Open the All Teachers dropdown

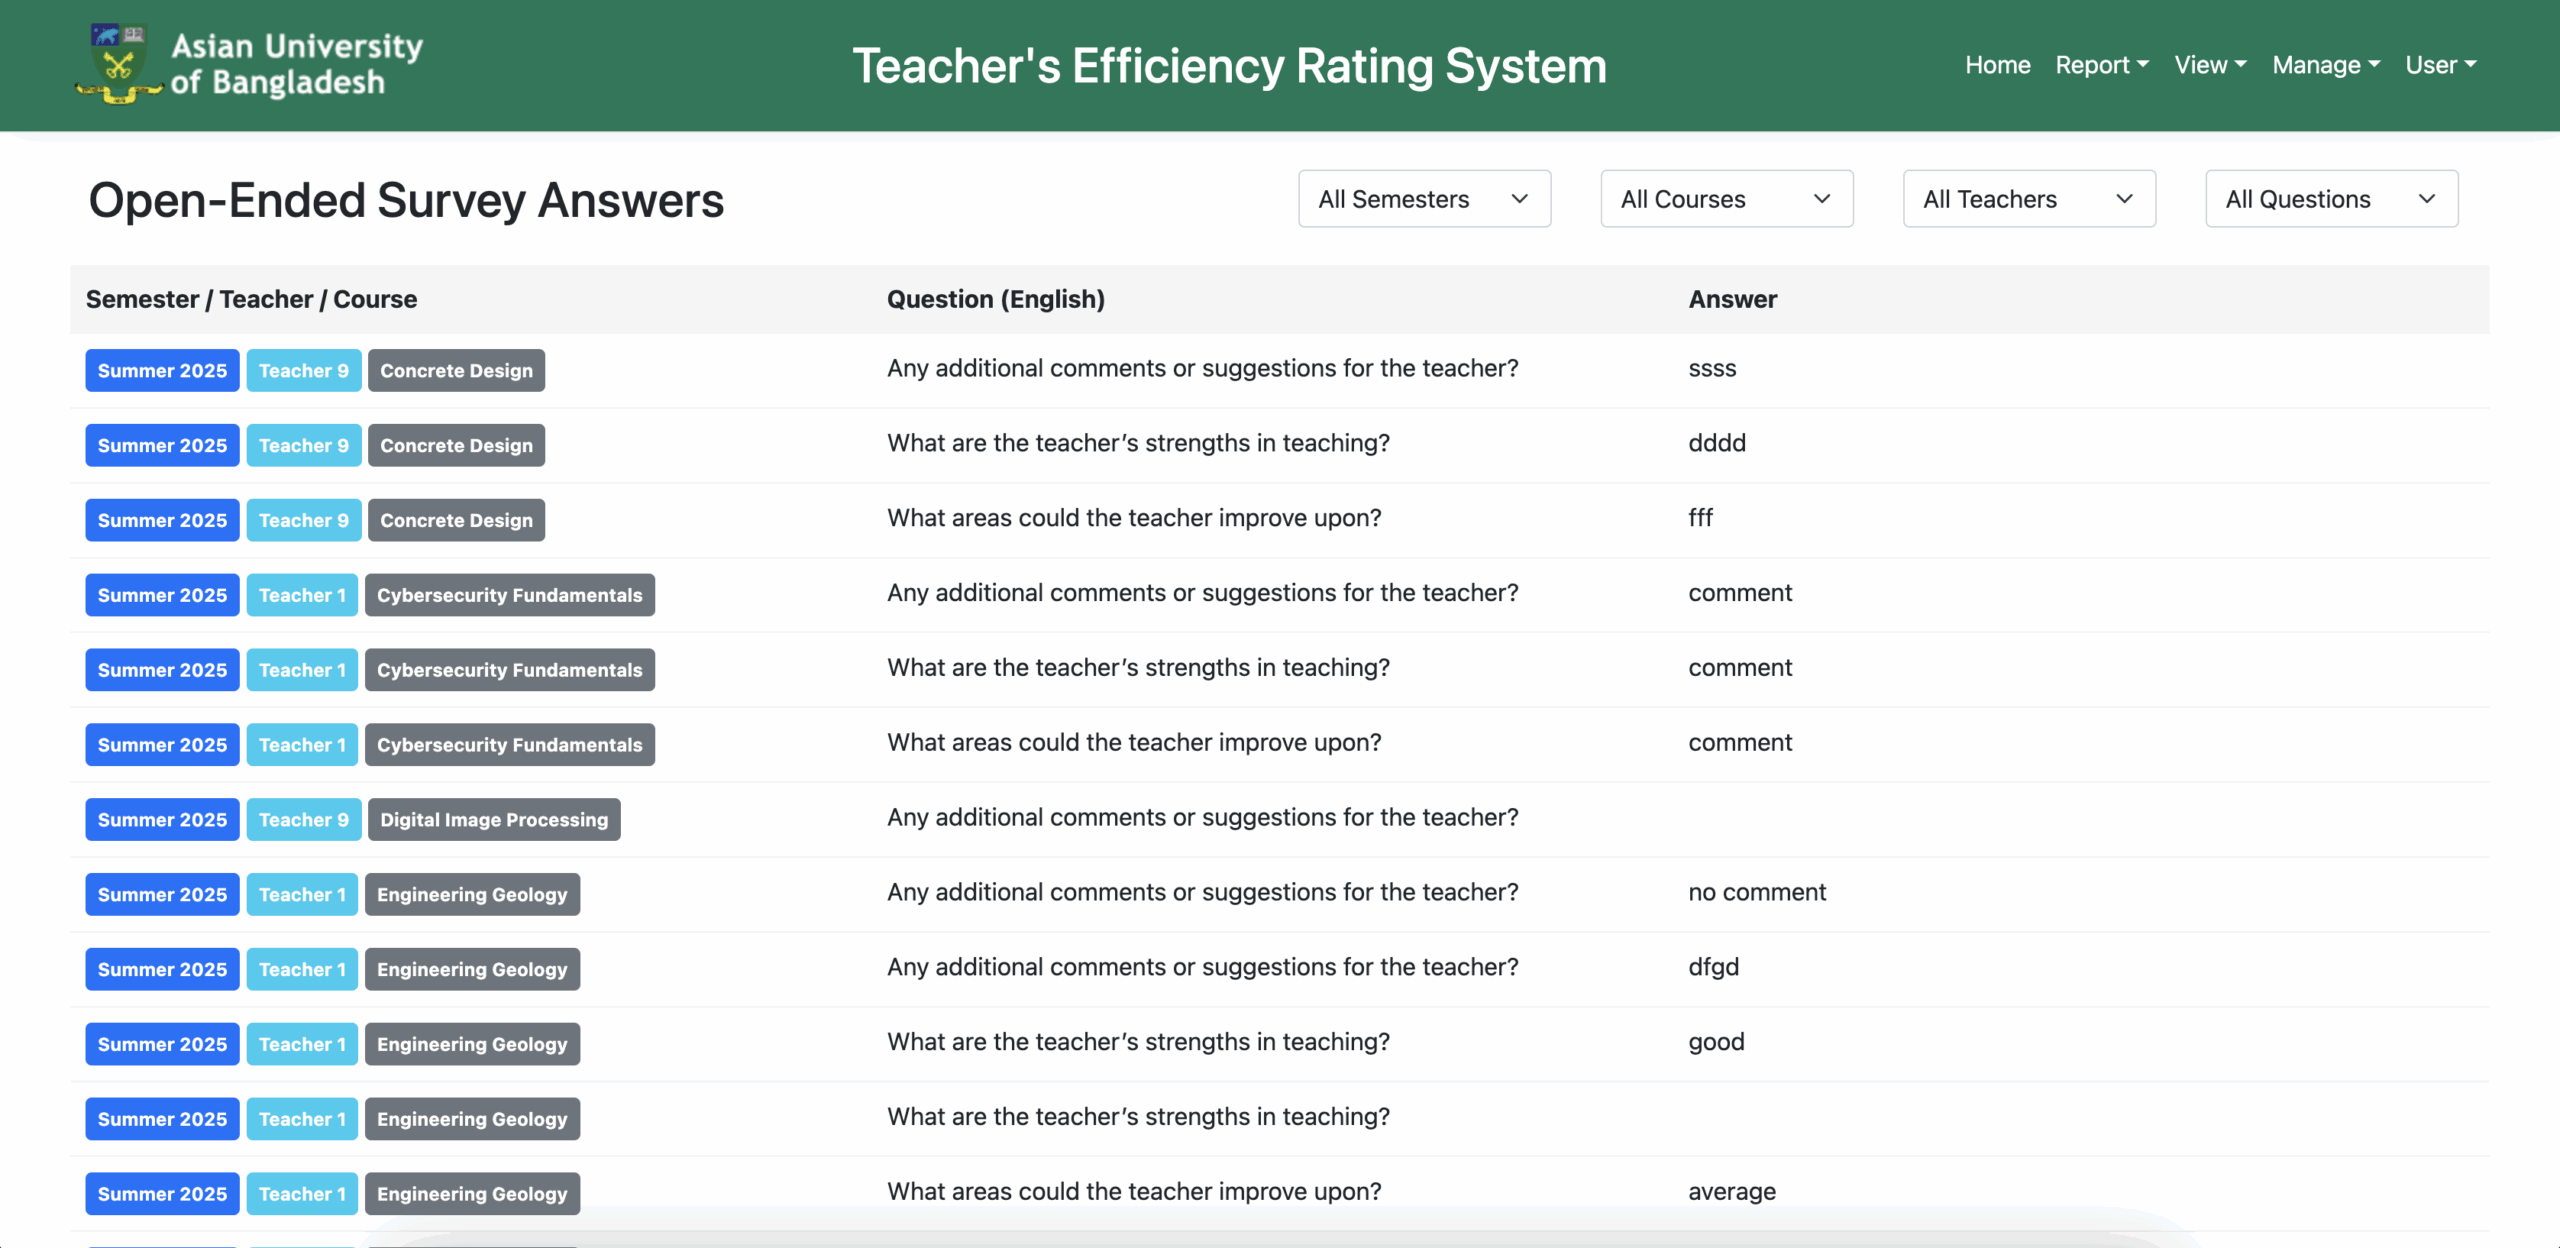pyautogui.click(x=2028, y=199)
